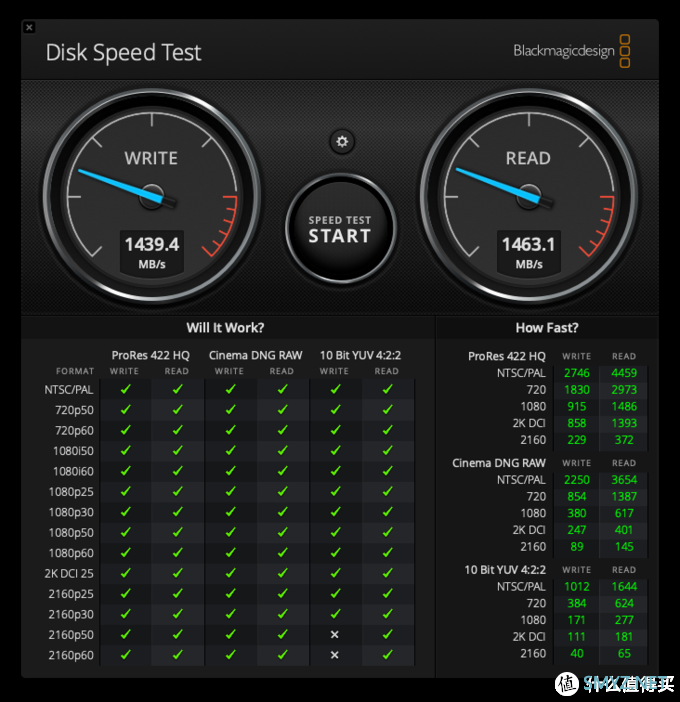Screen dimensions: 680x702
Task: Click the Cinema DNG RAW column header in Will It Work
Action: coord(256,355)
